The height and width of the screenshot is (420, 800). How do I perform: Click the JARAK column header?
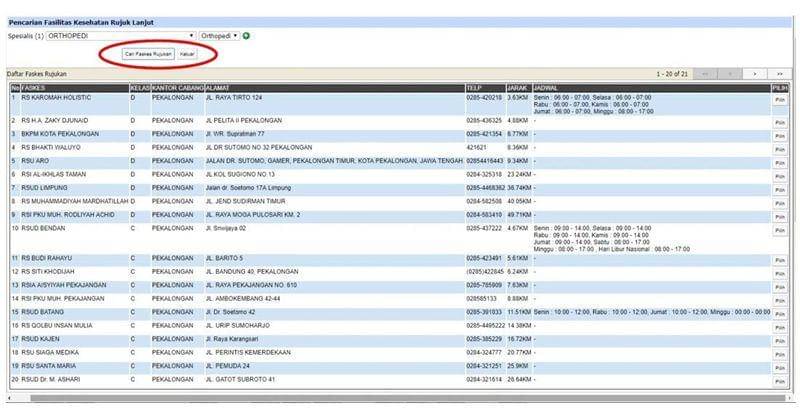click(518, 88)
